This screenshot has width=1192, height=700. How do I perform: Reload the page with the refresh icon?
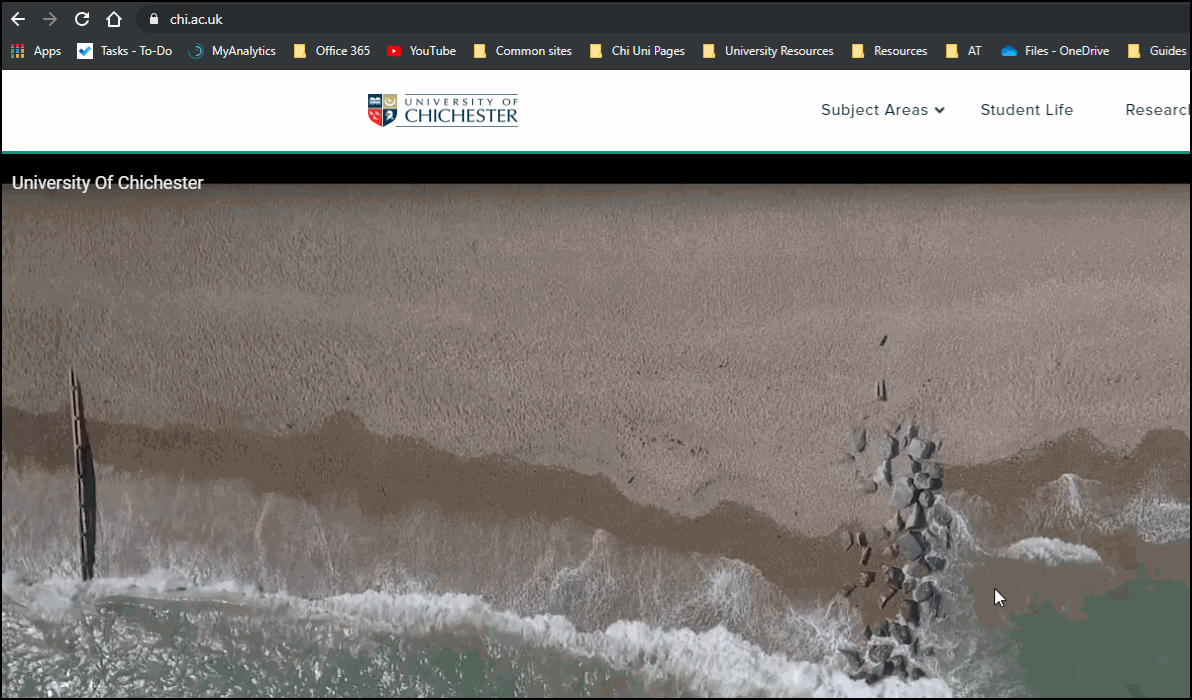(82, 19)
